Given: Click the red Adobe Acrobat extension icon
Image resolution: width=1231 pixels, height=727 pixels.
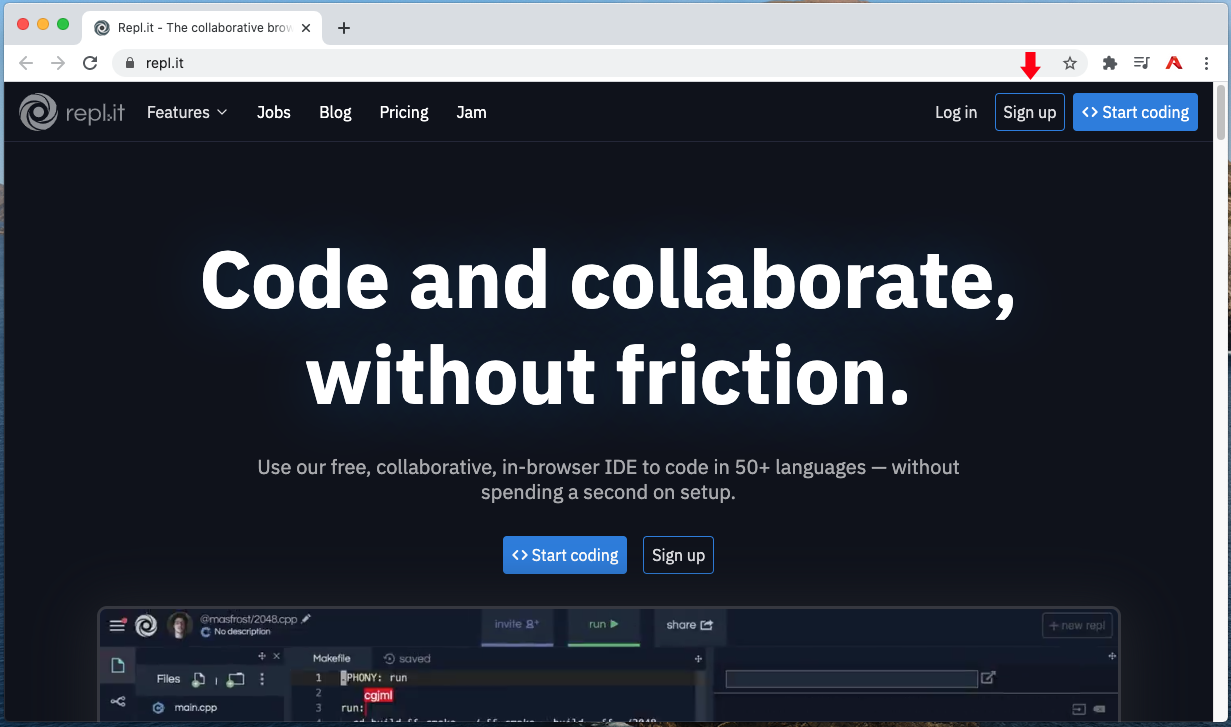Looking at the screenshot, I should (x=1174, y=63).
